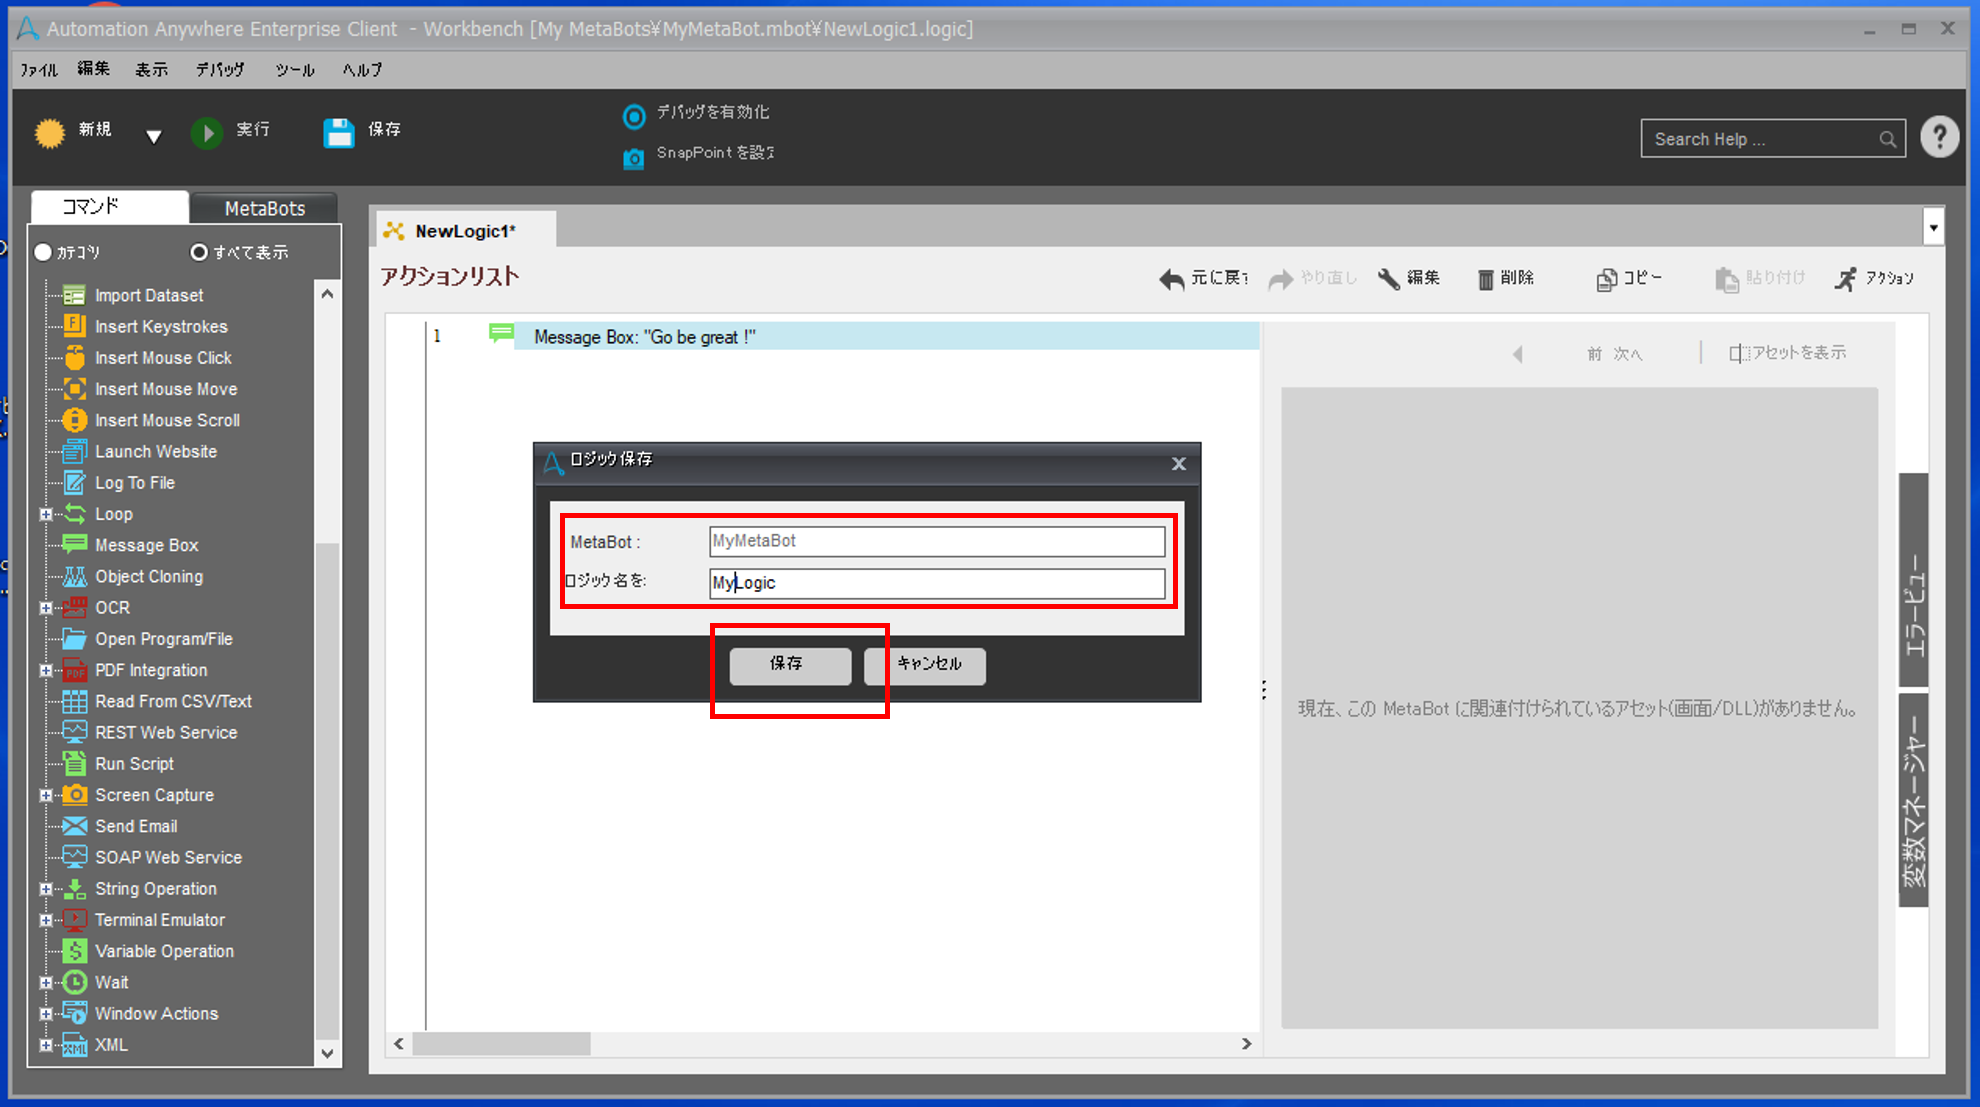The image size is (1980, 1107).
Task: Click the Variable Operation icon
Action: tap(74, 951)
